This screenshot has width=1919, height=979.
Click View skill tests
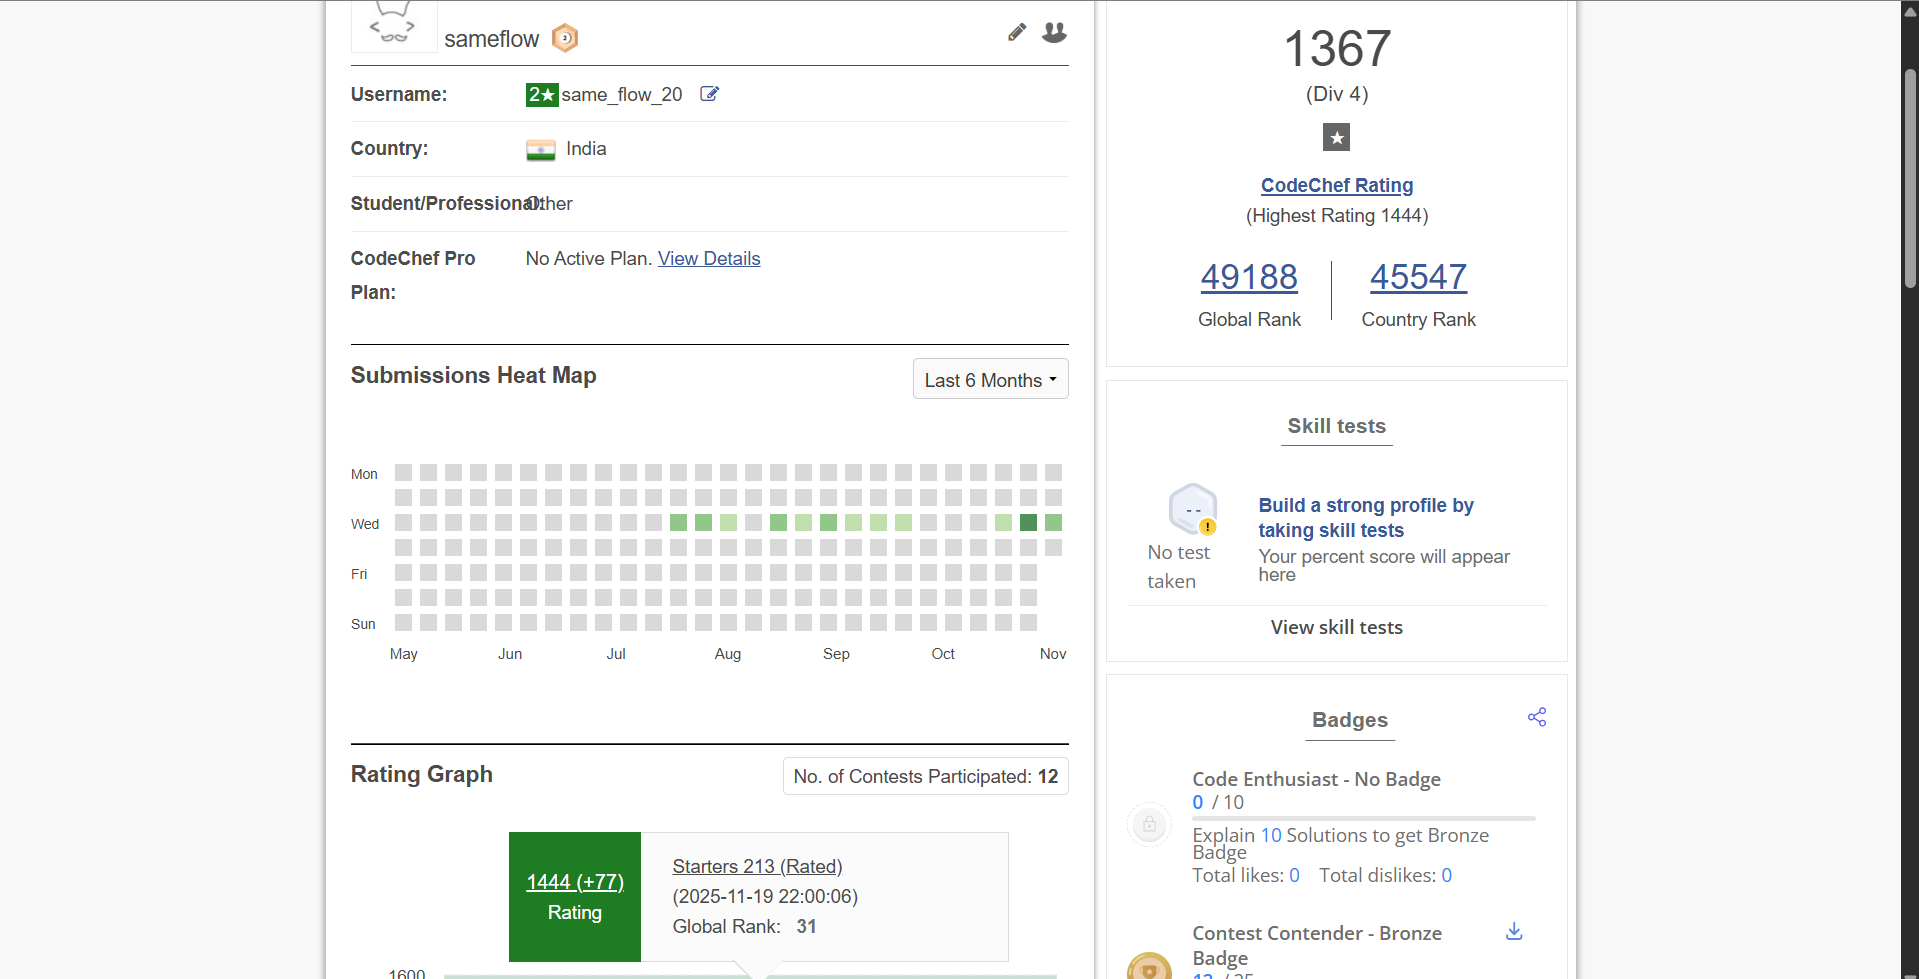click(1337, 627)
